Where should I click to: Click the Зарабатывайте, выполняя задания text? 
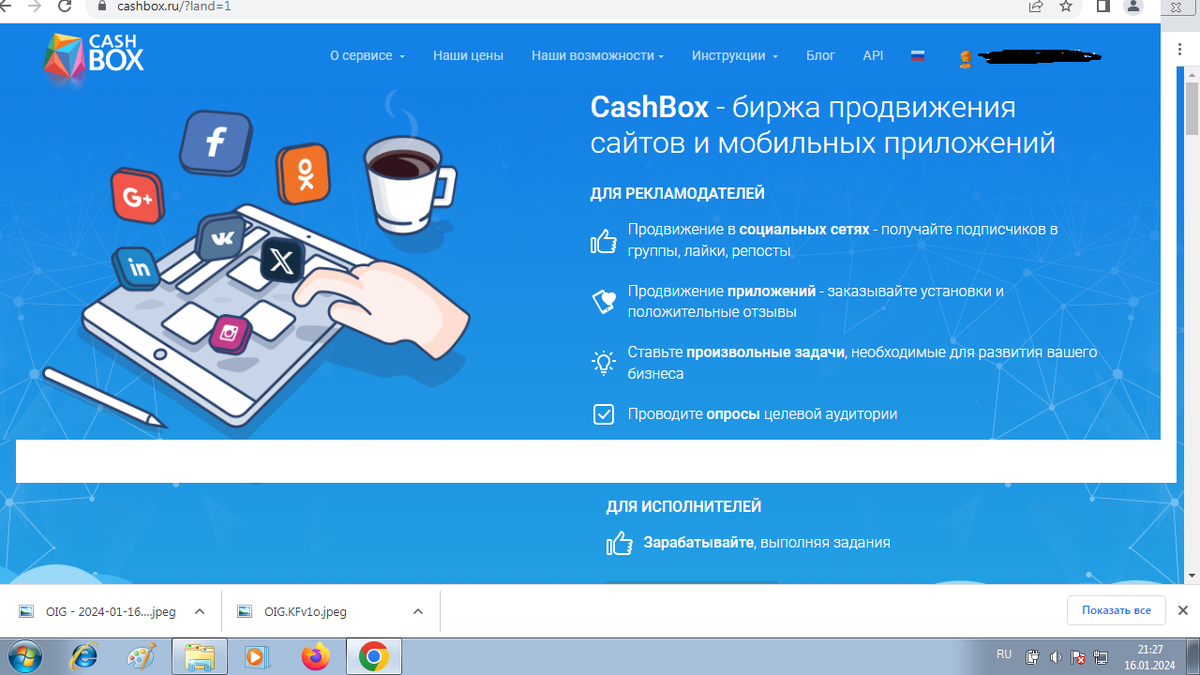click(x=767, y=543)
